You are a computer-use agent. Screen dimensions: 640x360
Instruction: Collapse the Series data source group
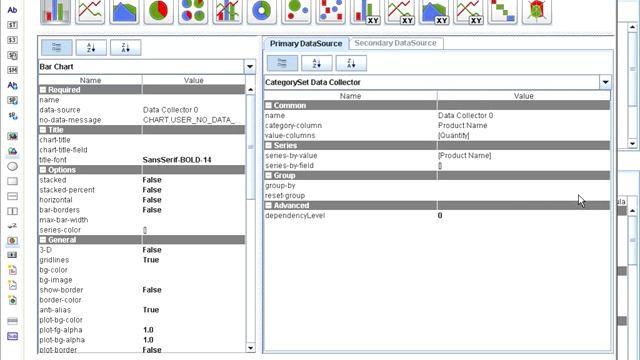click(x=268, y=145)
